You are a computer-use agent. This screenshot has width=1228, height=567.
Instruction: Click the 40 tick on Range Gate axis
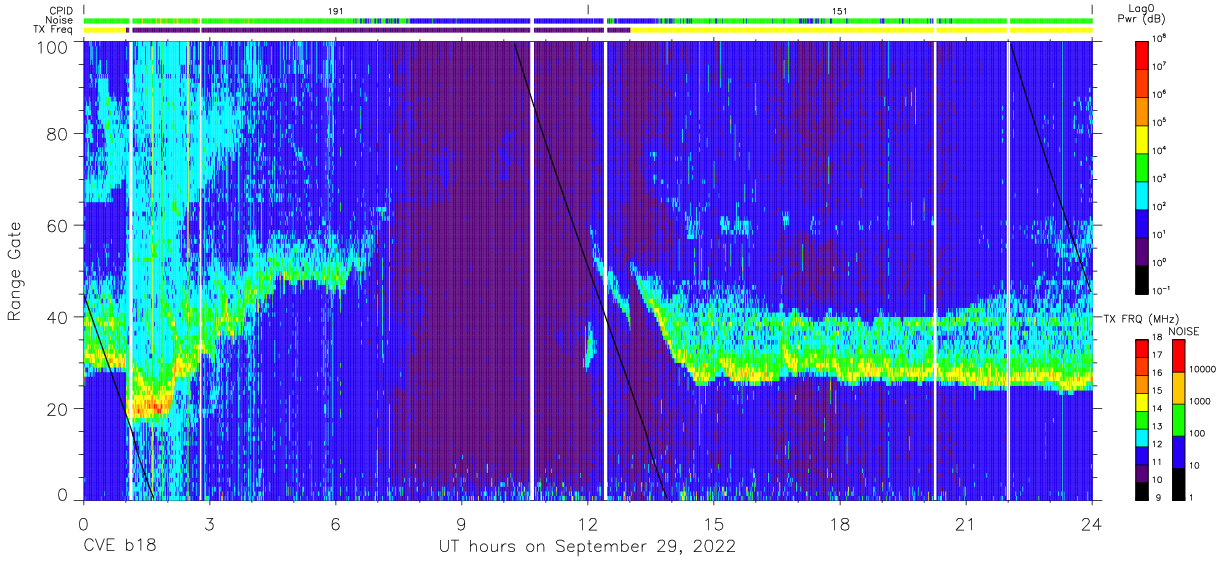coord(58,317)
